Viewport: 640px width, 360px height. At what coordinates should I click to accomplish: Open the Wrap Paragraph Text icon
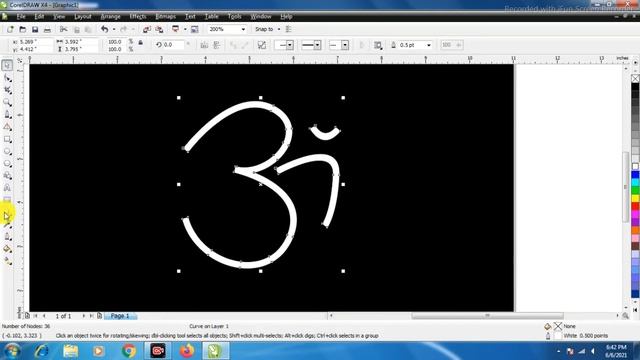click(378, 45)
